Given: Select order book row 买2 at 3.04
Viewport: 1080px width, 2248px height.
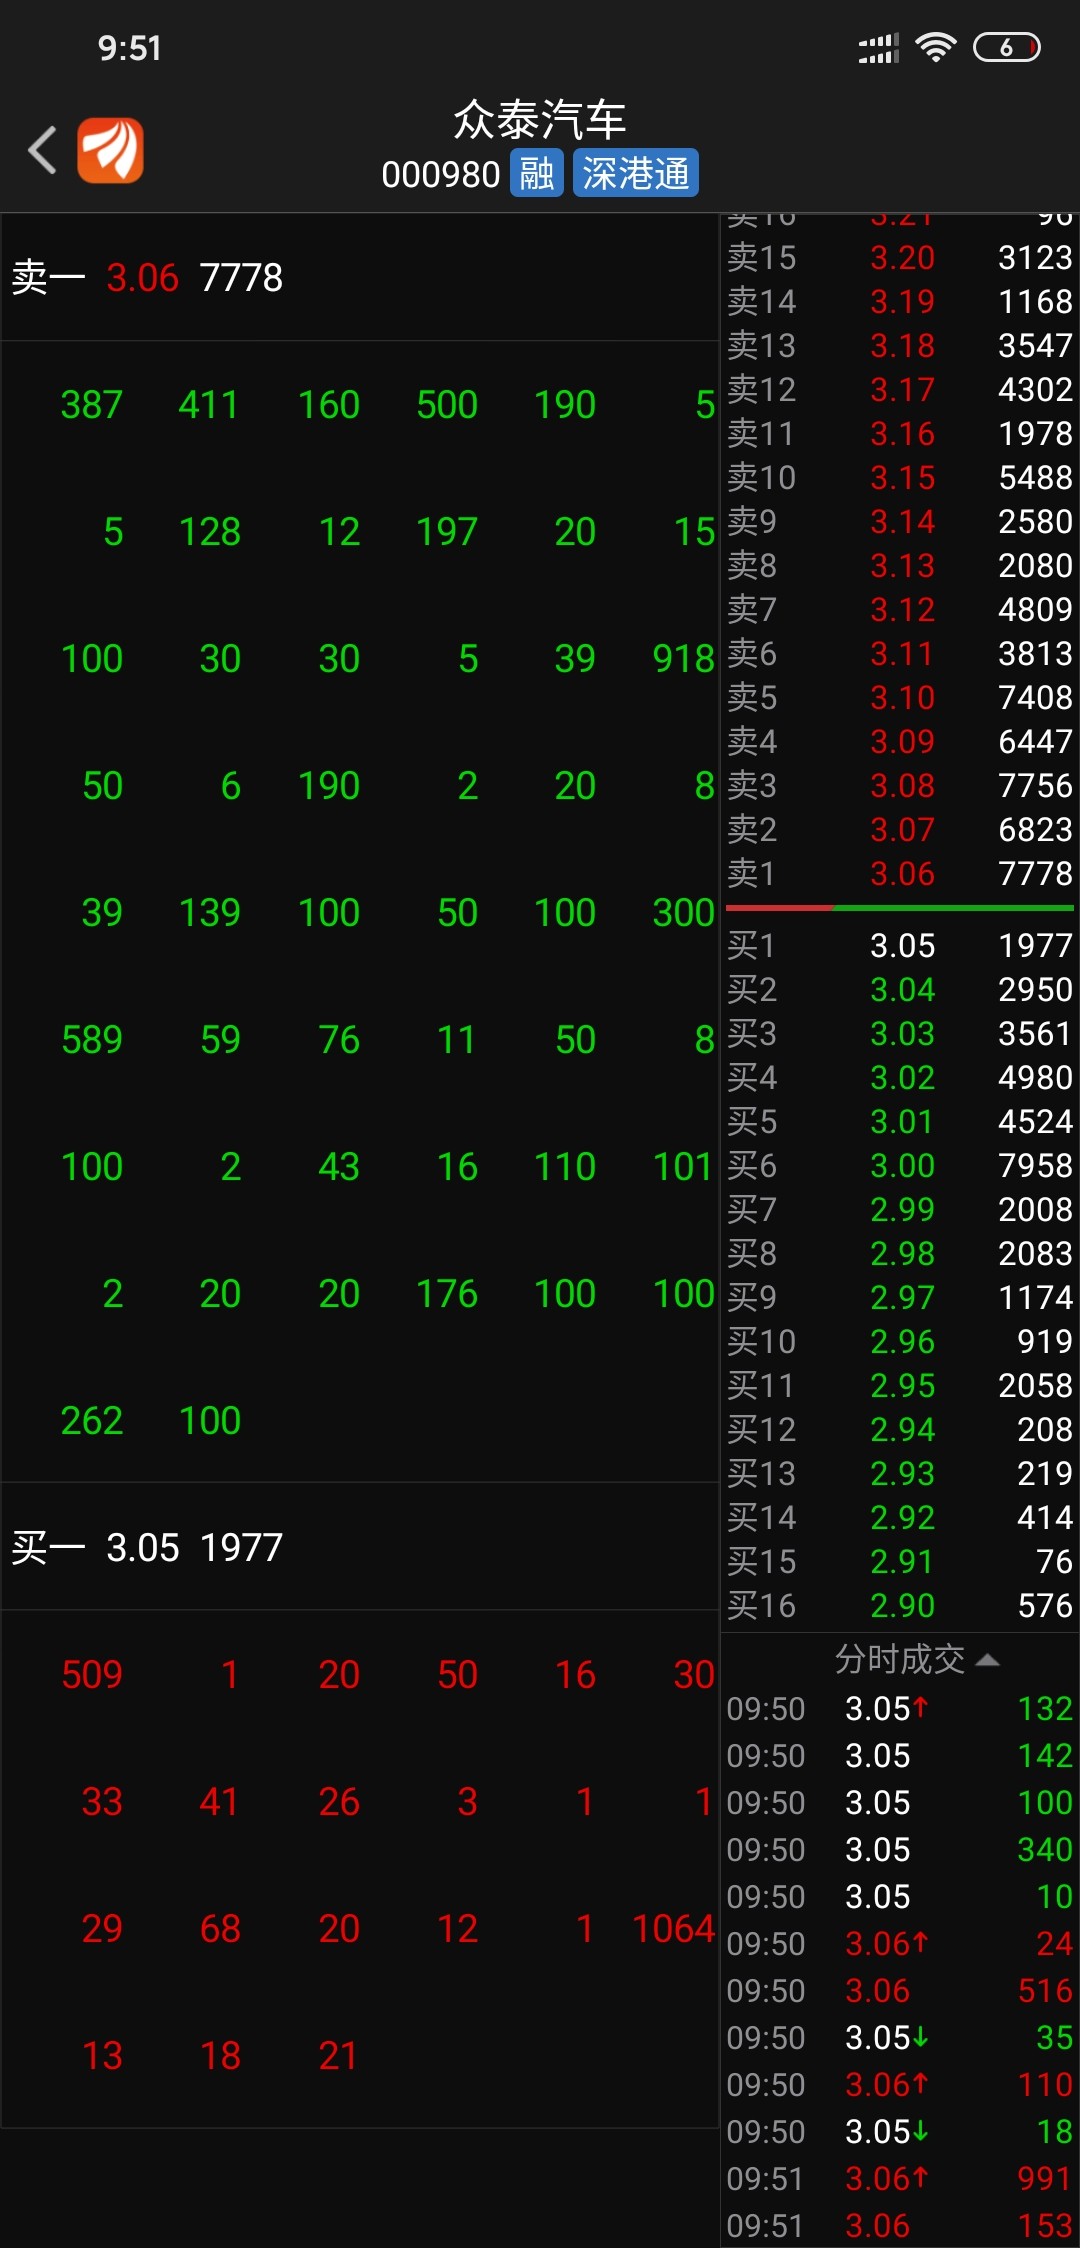Looking at the screenshot, I should (x=900, y=989).
